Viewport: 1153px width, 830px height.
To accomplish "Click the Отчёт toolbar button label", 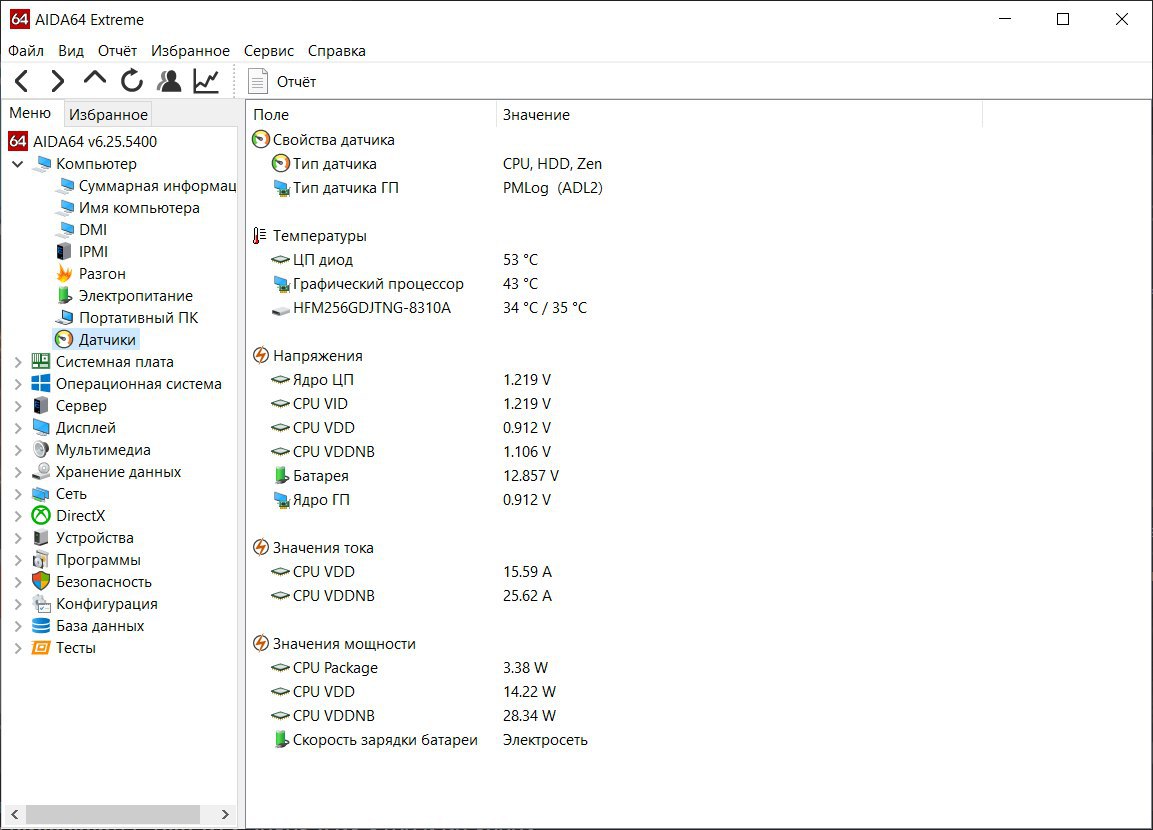I will (x=296, y=82).
